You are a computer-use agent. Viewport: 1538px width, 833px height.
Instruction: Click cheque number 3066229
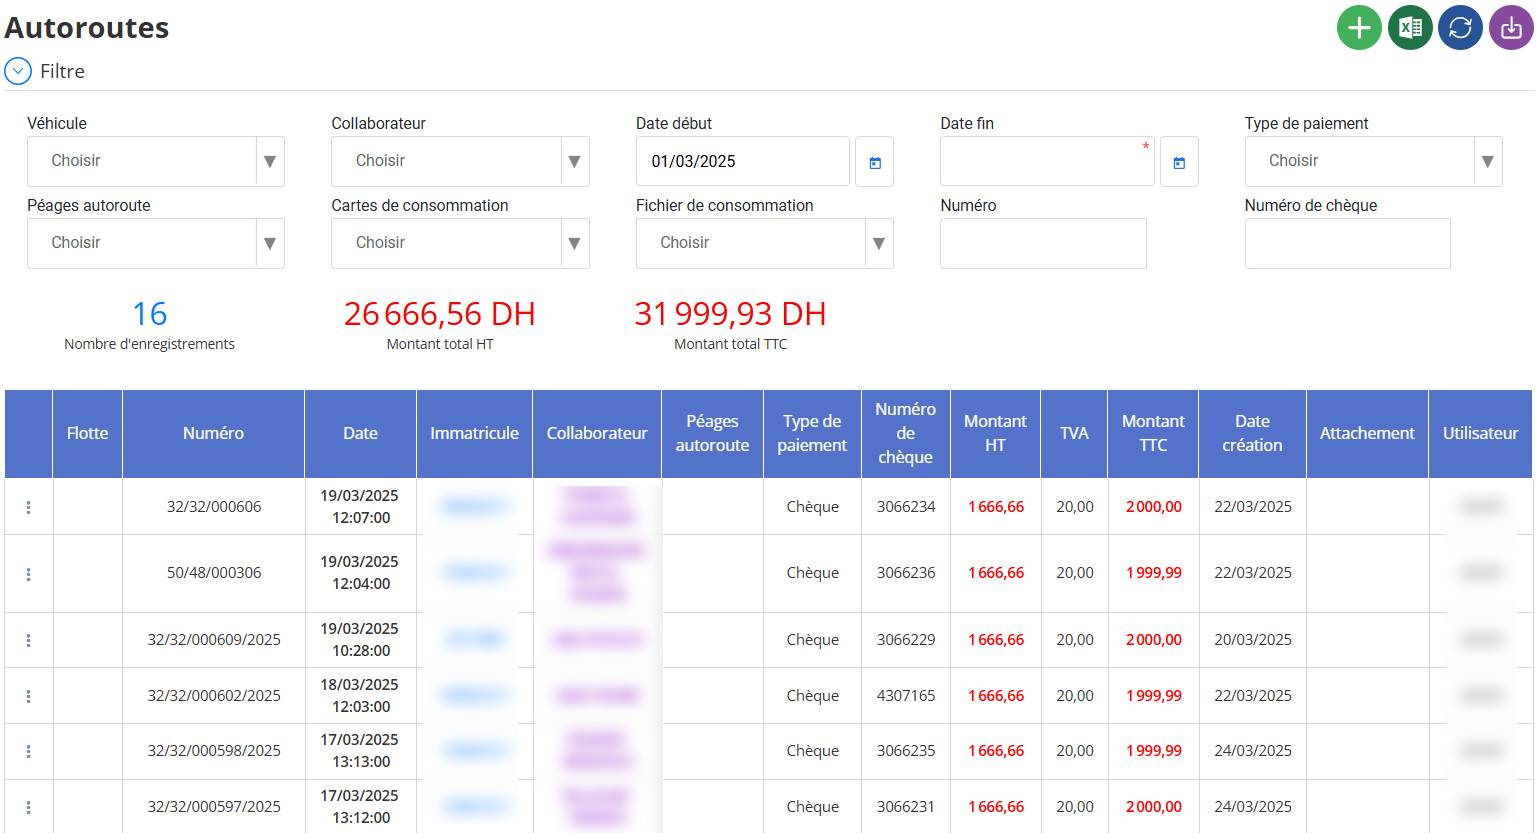point(906,640)
